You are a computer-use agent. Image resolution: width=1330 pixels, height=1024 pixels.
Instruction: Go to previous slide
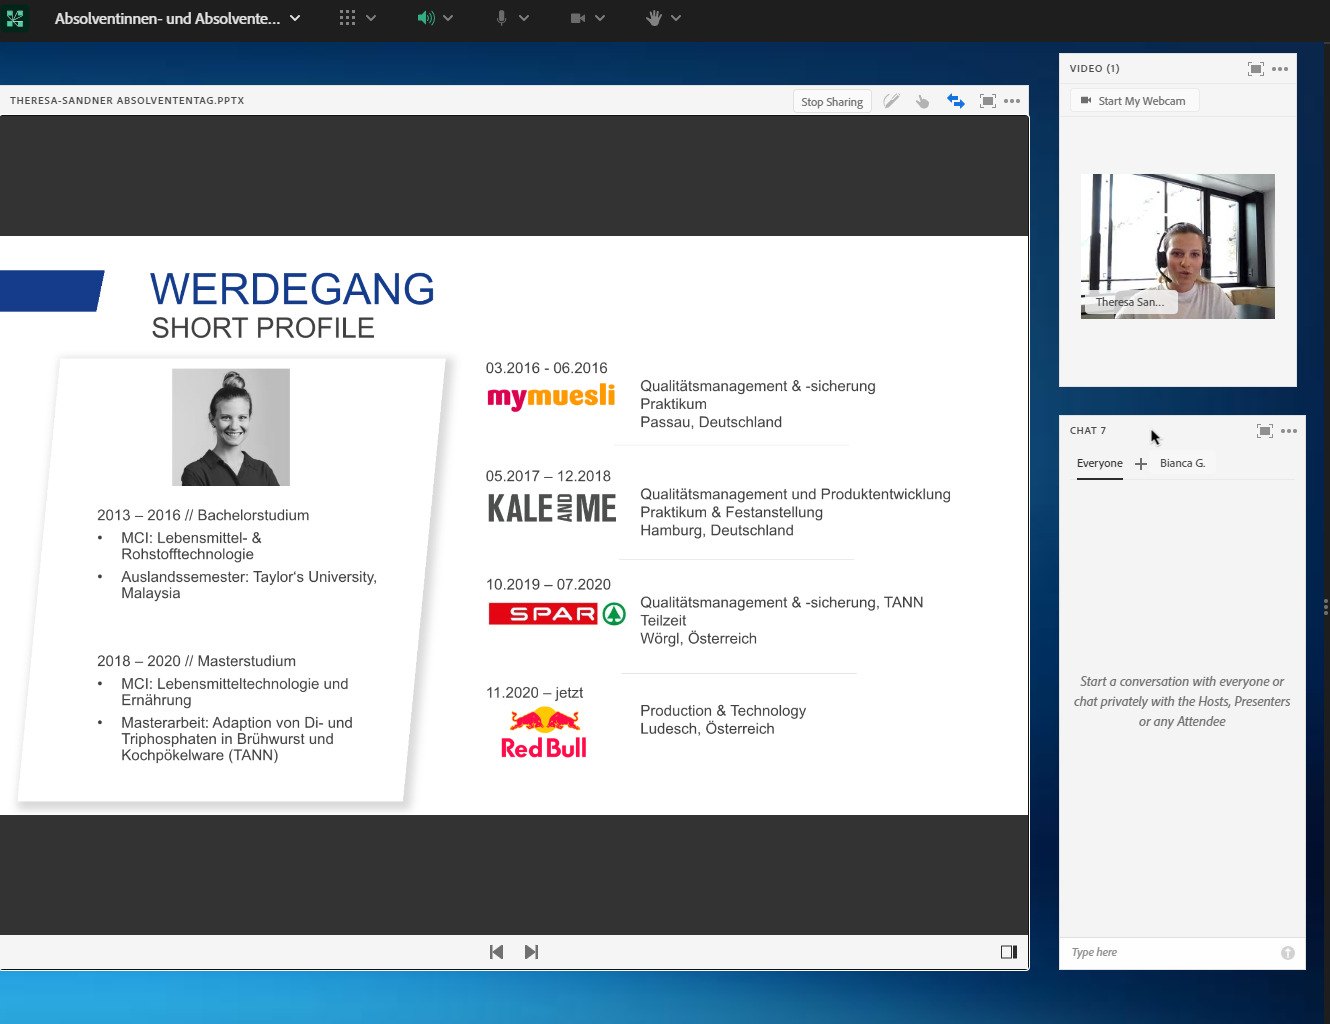496,952
